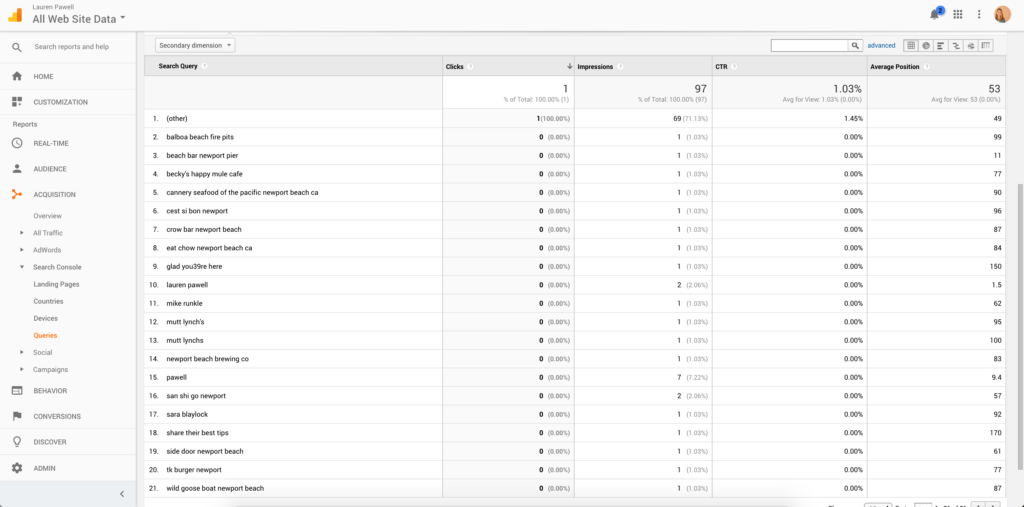Viewport: 1024px width, 507px height.
Task: Click the Admin gear icon
Action: point(17,468)
